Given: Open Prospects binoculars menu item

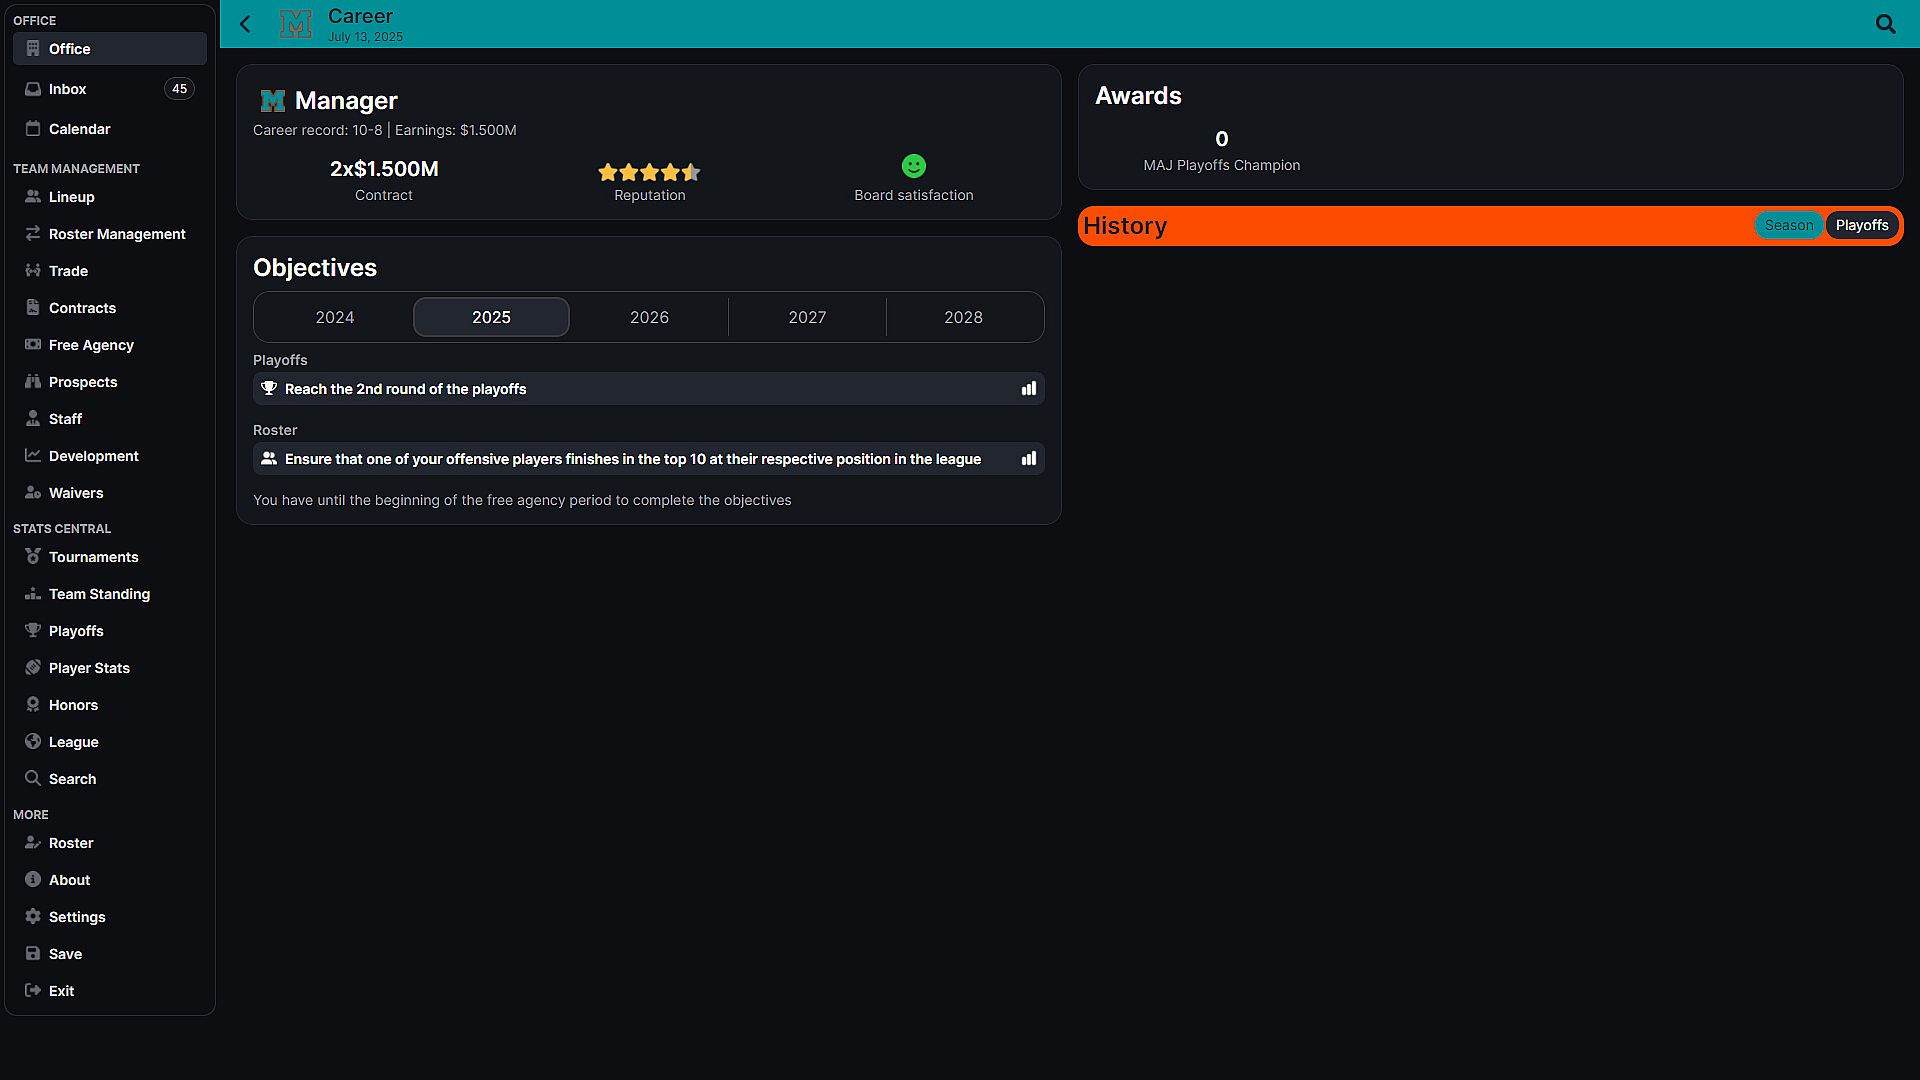Looking at the screenshot, I should tap(82, 382).
